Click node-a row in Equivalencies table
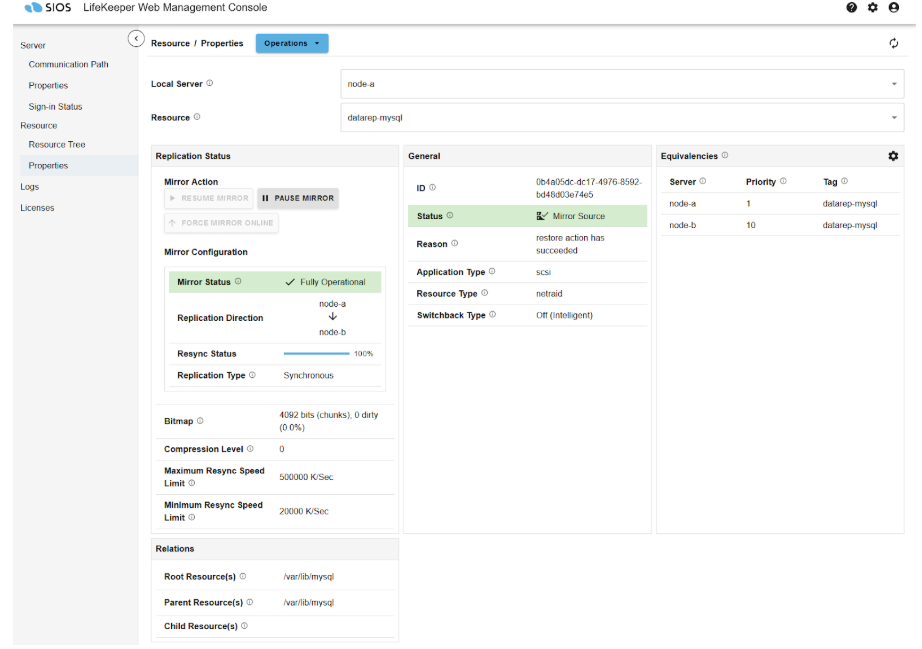 (x=780, y=203)
